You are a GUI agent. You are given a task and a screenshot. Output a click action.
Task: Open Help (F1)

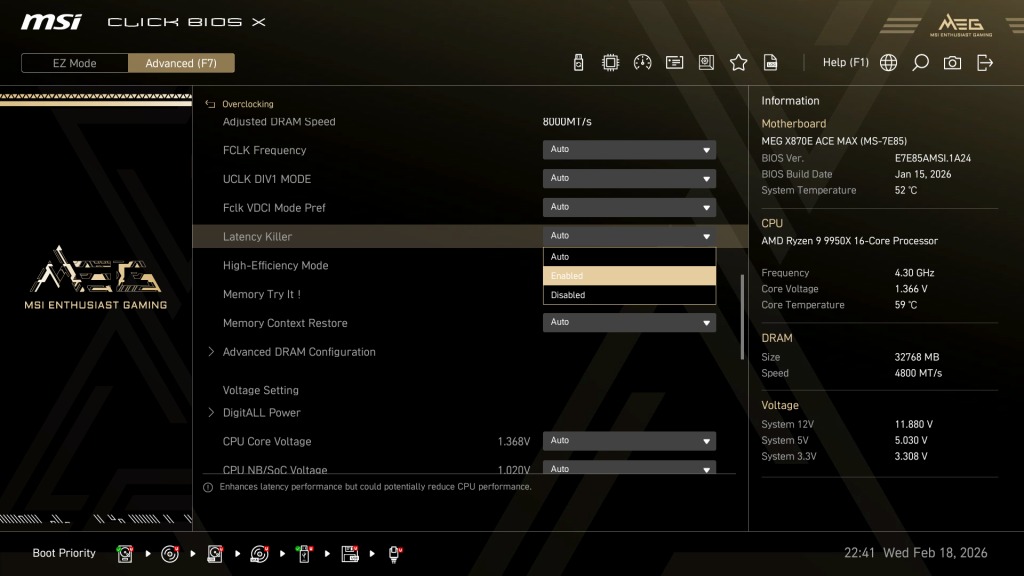click(846, 63)
